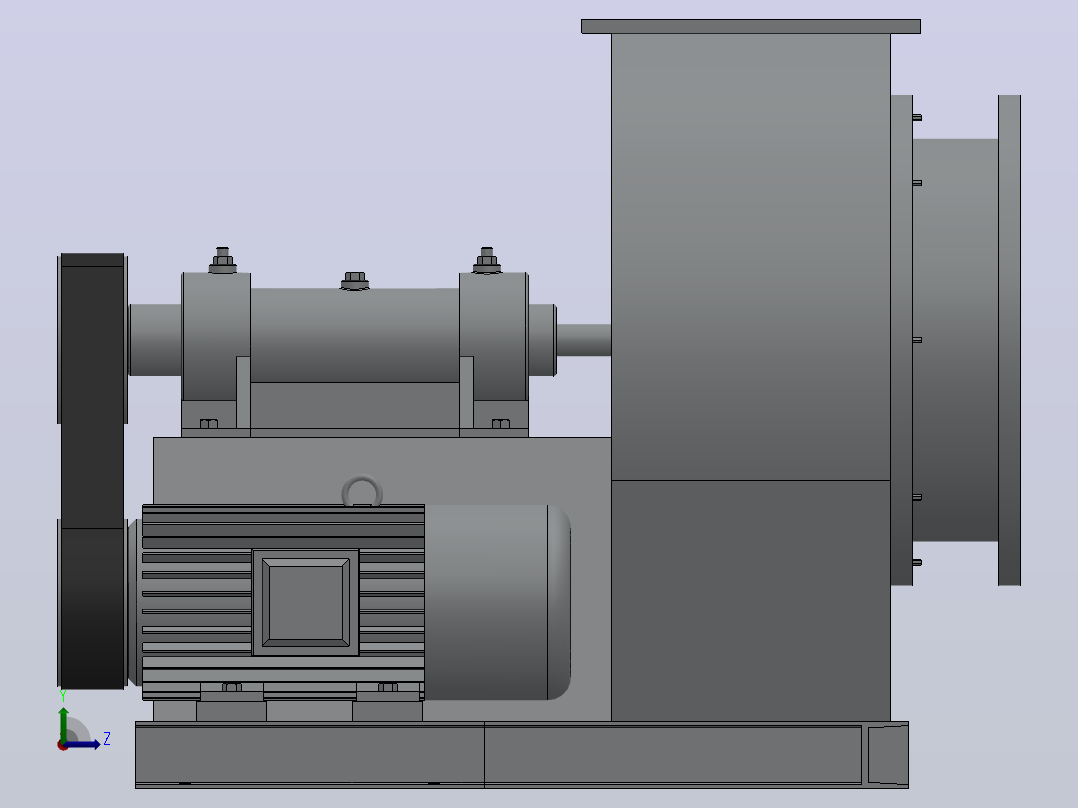The height and width of the screenshot is (808, 1078).
Task: Click the green Y axis arrow of triad
Action: coord(64,723)
